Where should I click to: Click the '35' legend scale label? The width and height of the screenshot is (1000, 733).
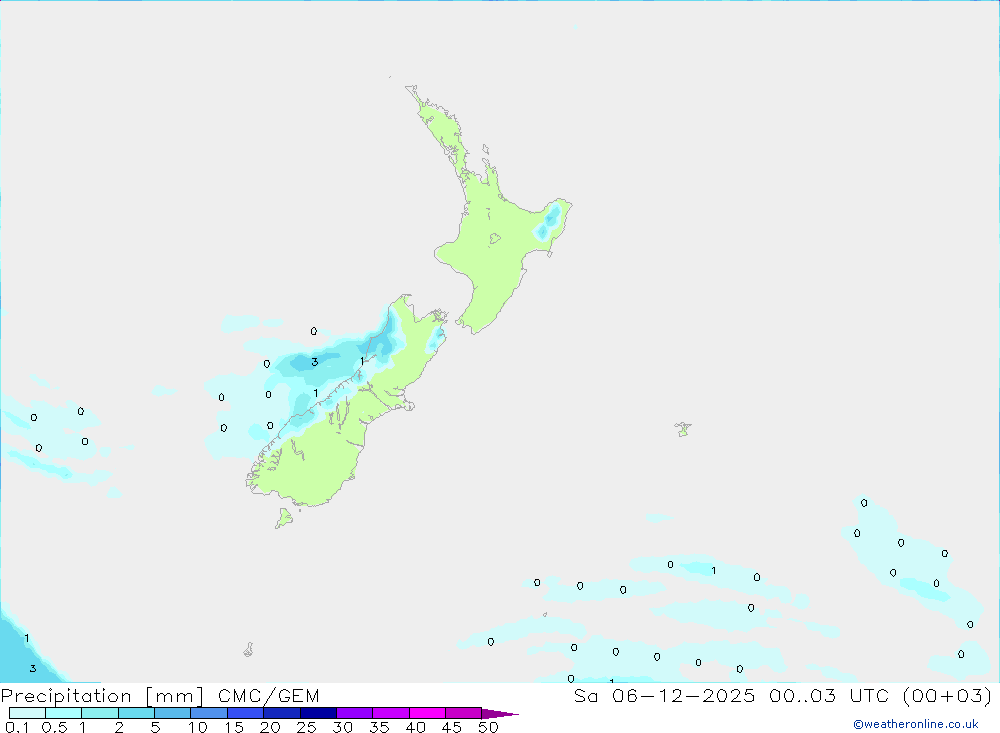click(379, 727)
